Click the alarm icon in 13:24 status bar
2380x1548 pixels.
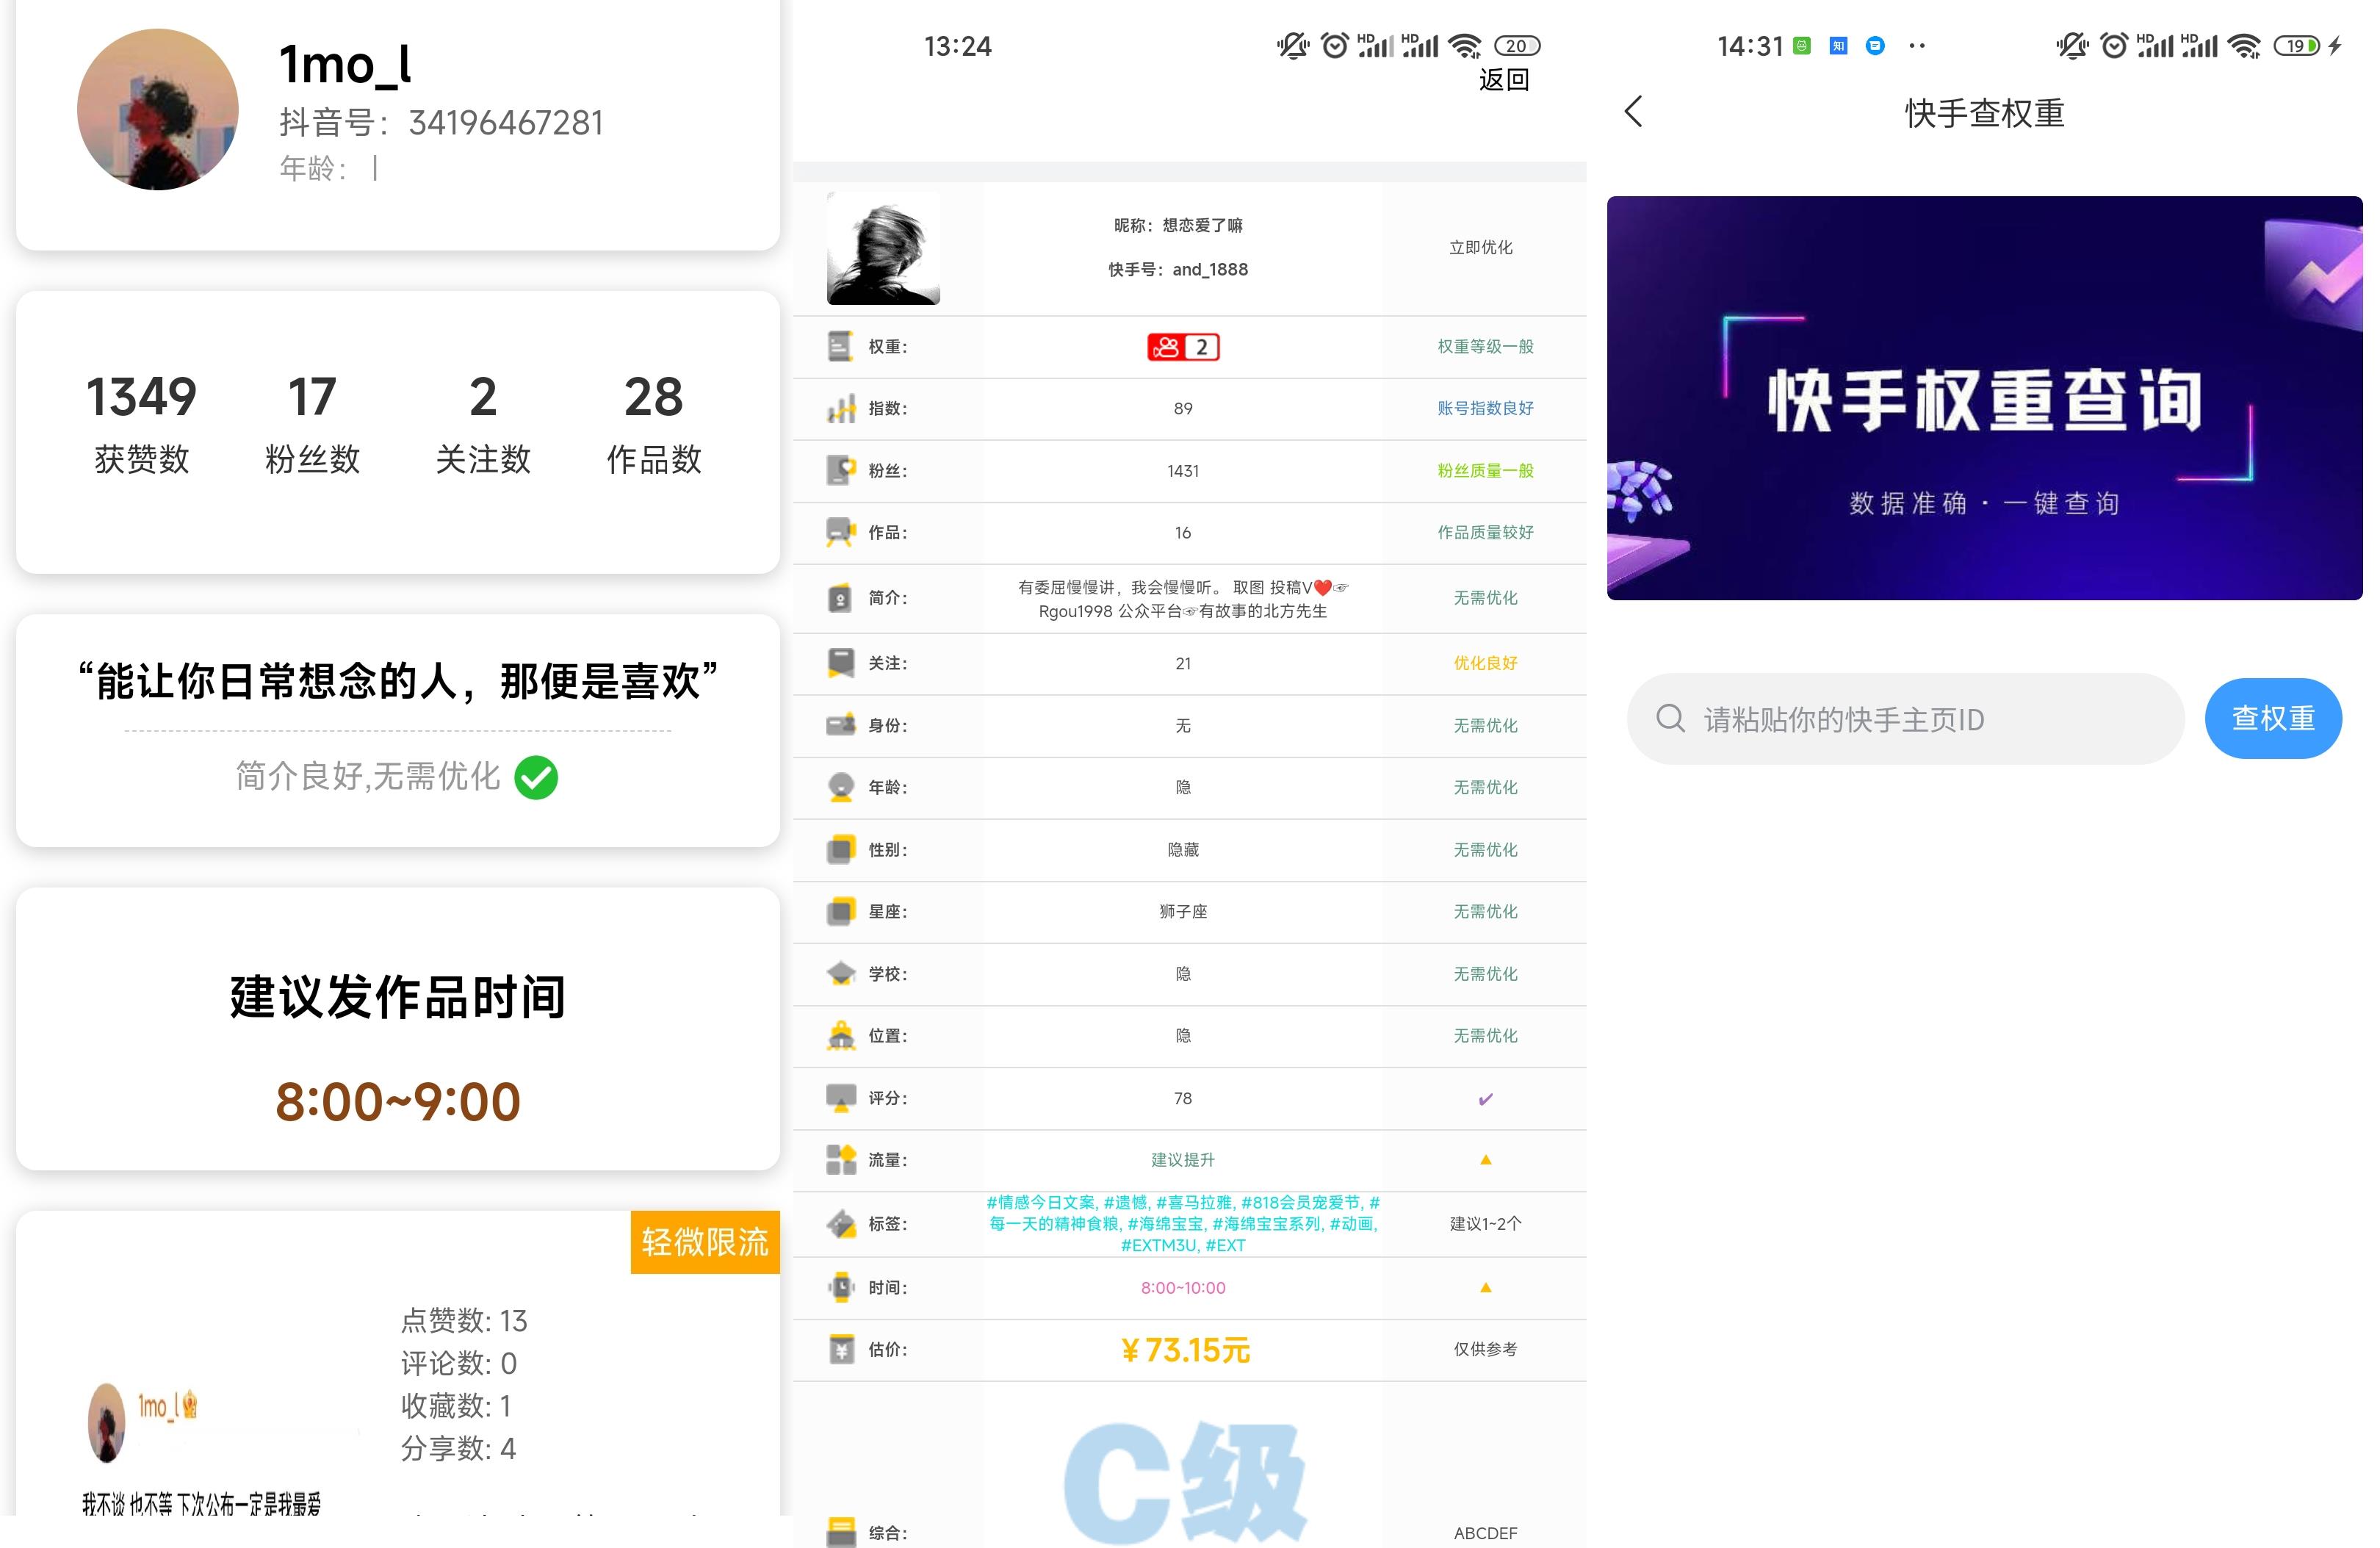(1334, 45)
